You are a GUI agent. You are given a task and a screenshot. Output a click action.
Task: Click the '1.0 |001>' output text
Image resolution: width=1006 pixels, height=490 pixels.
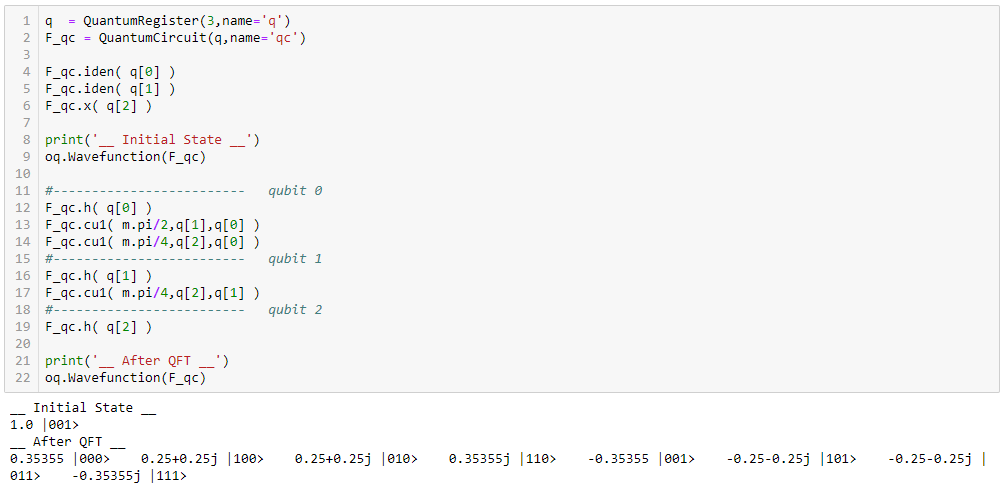[x=44, y=425]
